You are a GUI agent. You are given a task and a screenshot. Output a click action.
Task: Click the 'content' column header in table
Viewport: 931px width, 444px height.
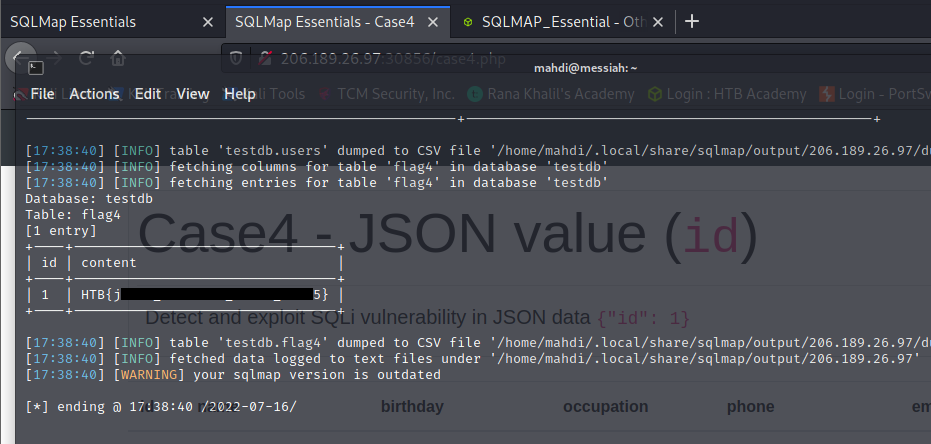pos(109,262)
